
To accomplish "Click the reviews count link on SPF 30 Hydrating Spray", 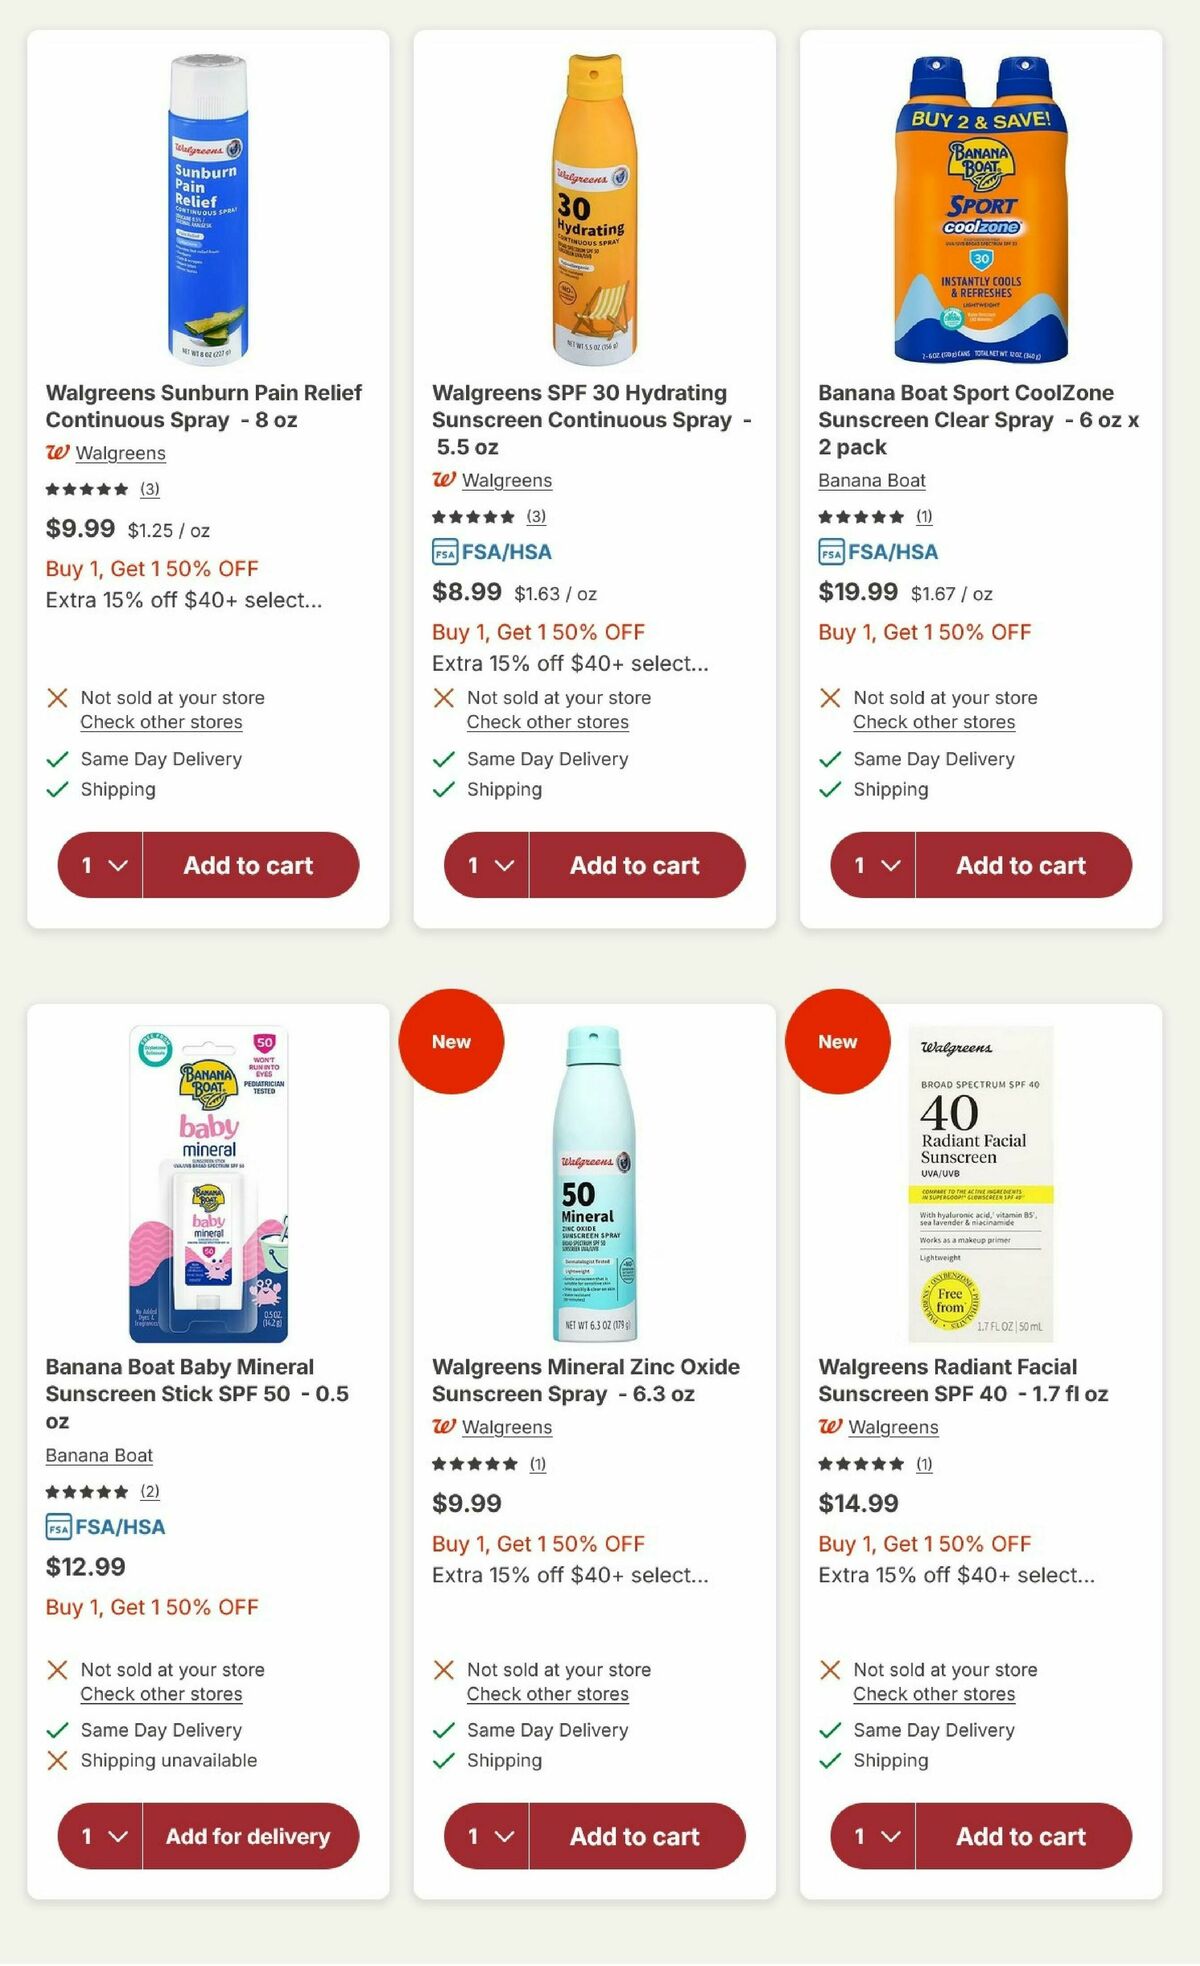I will (x=534, y=518).
